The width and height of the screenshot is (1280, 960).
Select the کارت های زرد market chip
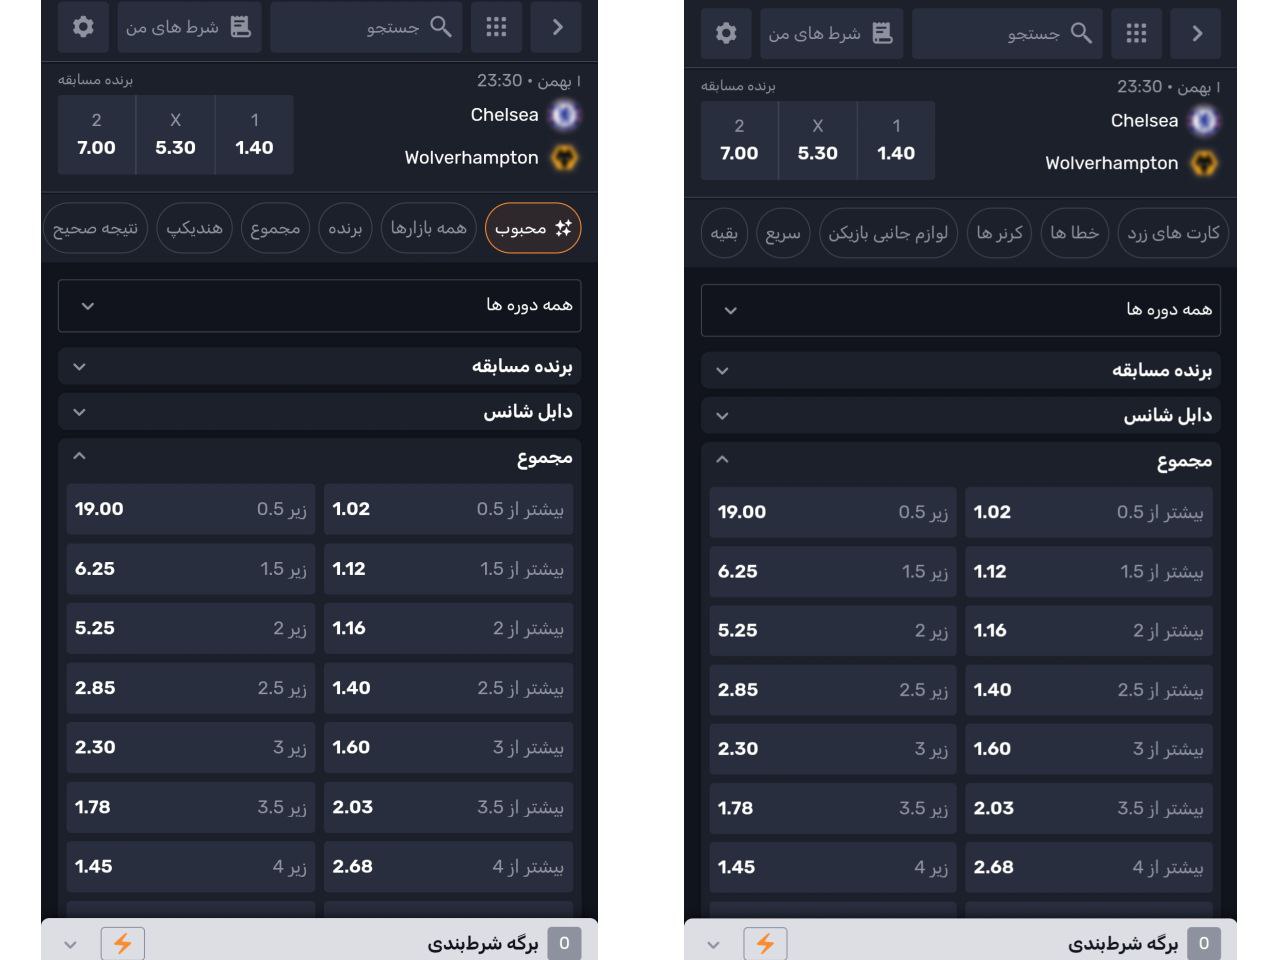(1173, 233)
